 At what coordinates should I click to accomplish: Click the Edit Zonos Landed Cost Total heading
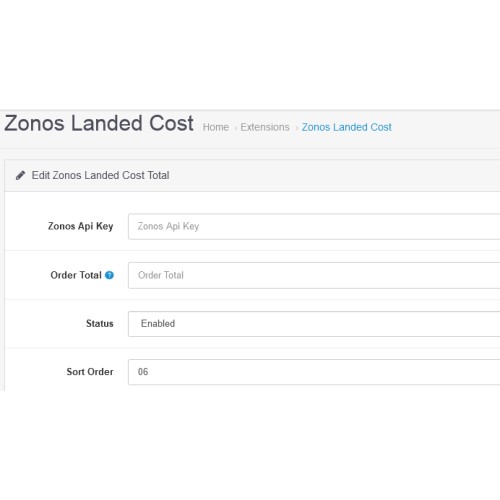(100, 175)
